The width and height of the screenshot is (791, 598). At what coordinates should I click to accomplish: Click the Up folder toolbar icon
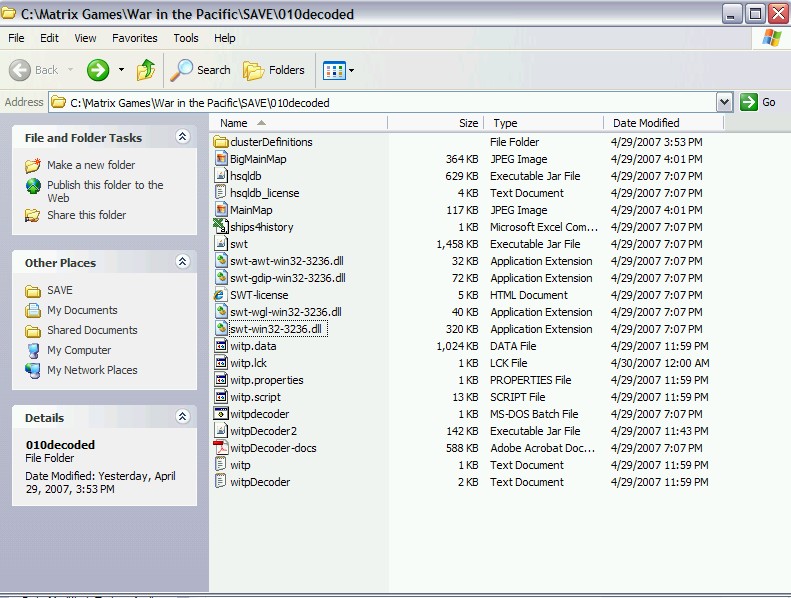(x=146, y=70)
